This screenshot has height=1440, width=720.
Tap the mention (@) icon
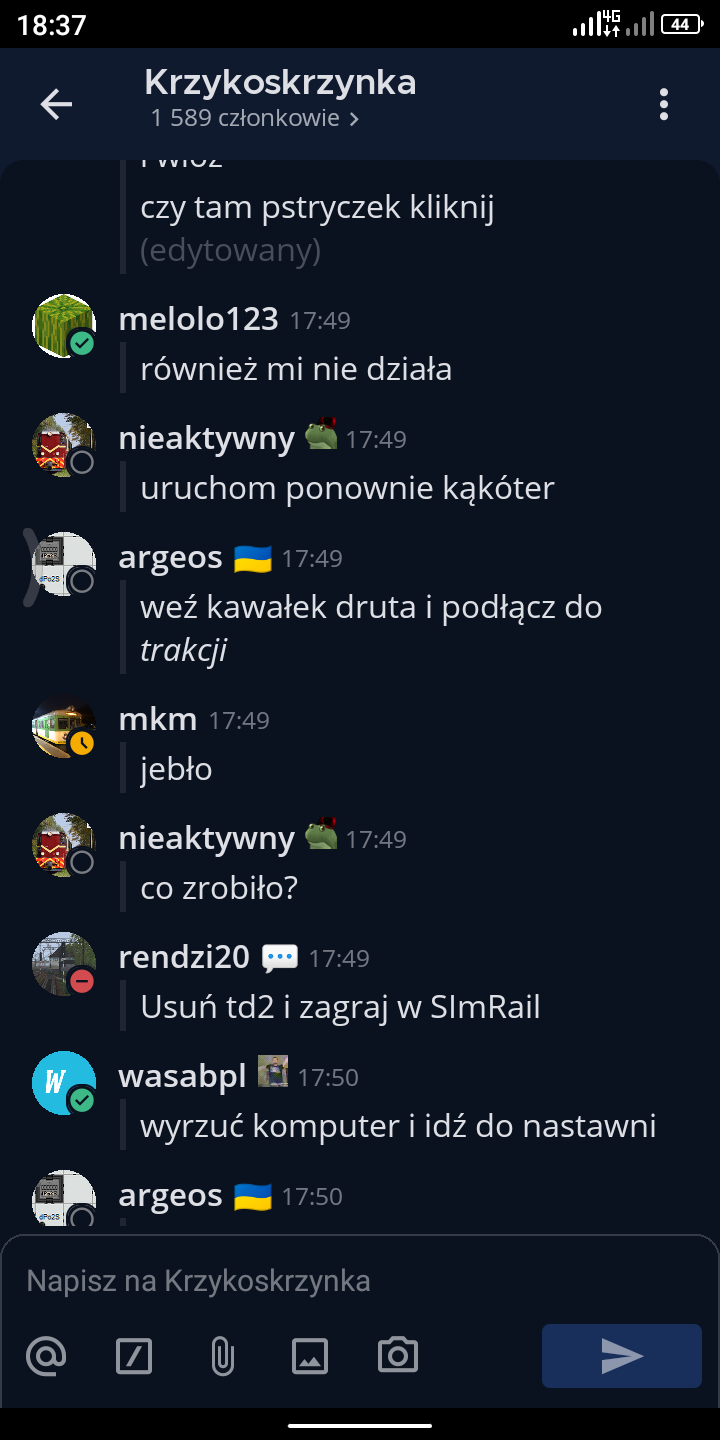coord(46,1356)
